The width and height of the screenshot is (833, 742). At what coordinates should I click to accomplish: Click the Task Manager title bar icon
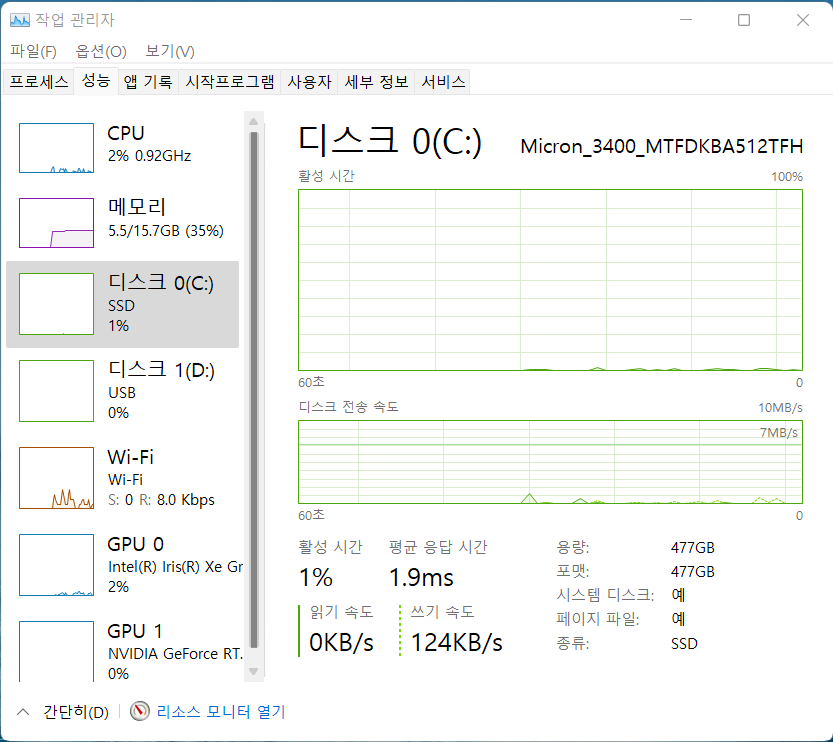pyautogui.click(x=20, y=20)
